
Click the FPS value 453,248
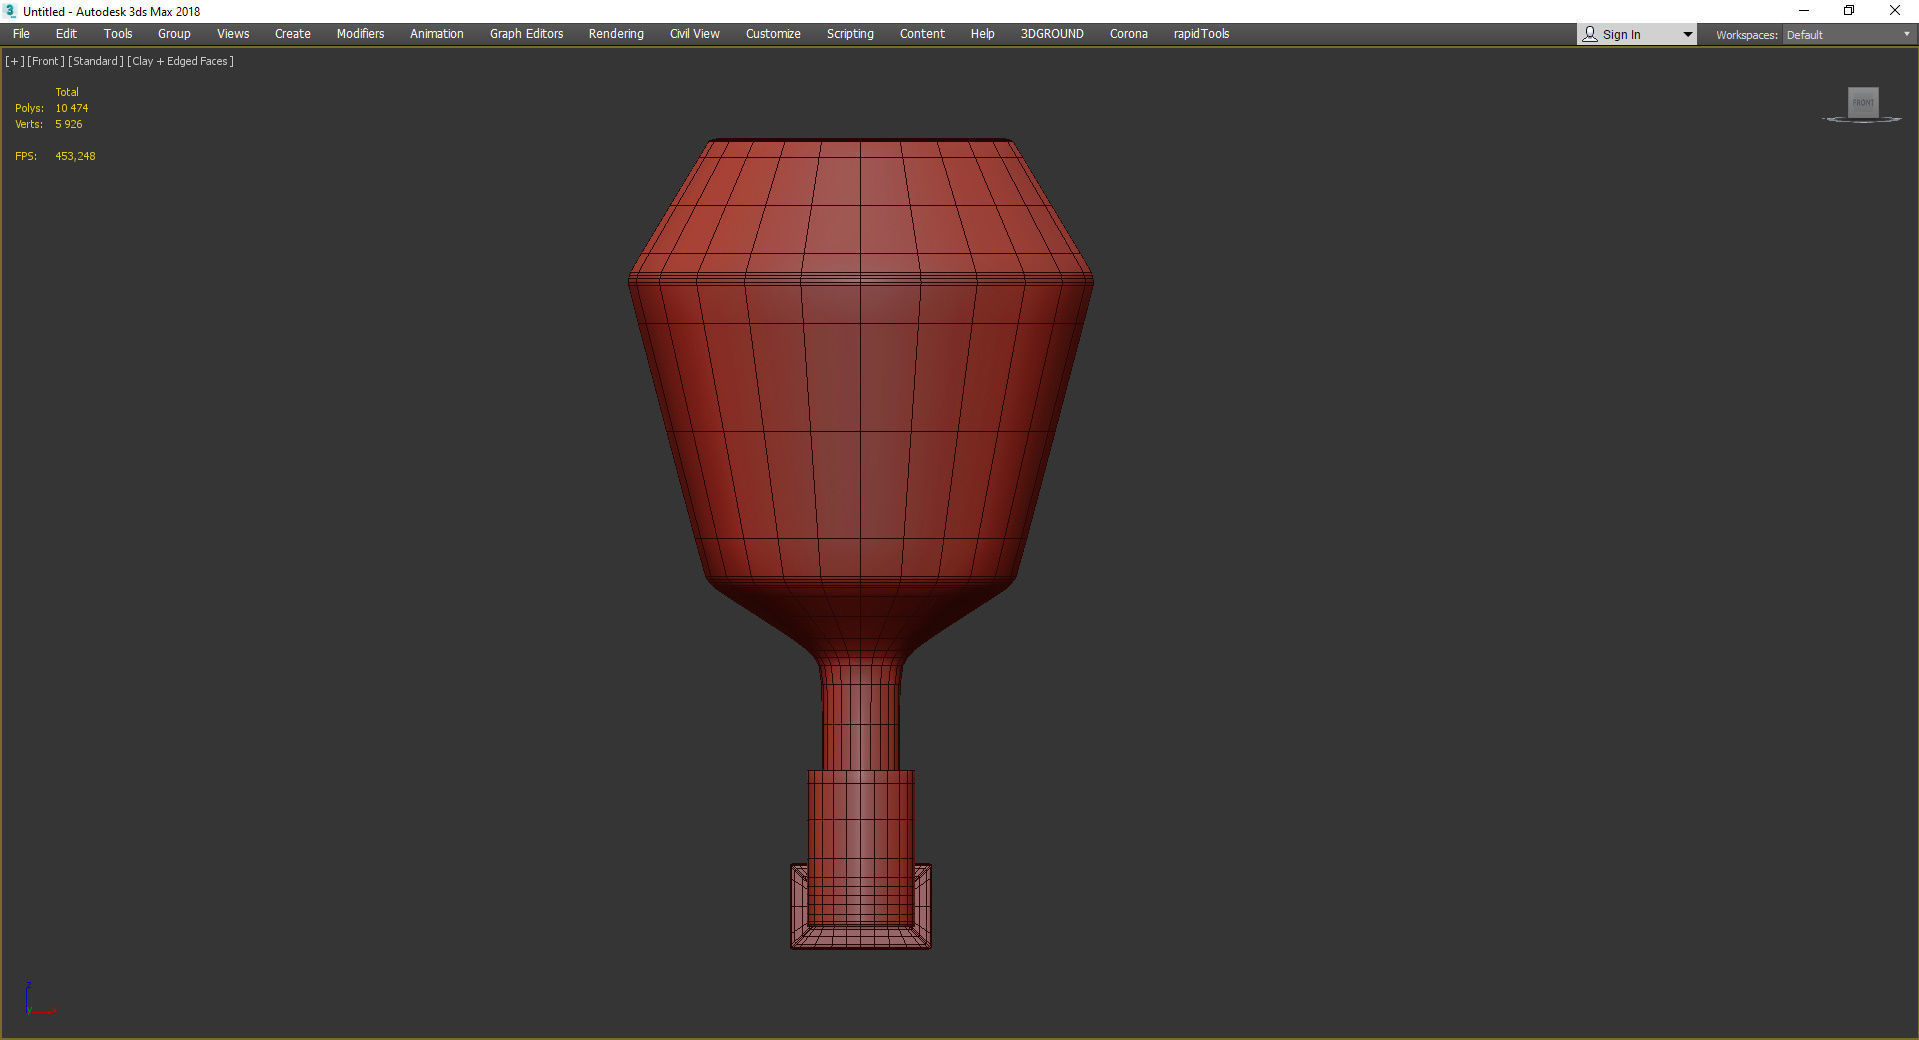75,156
